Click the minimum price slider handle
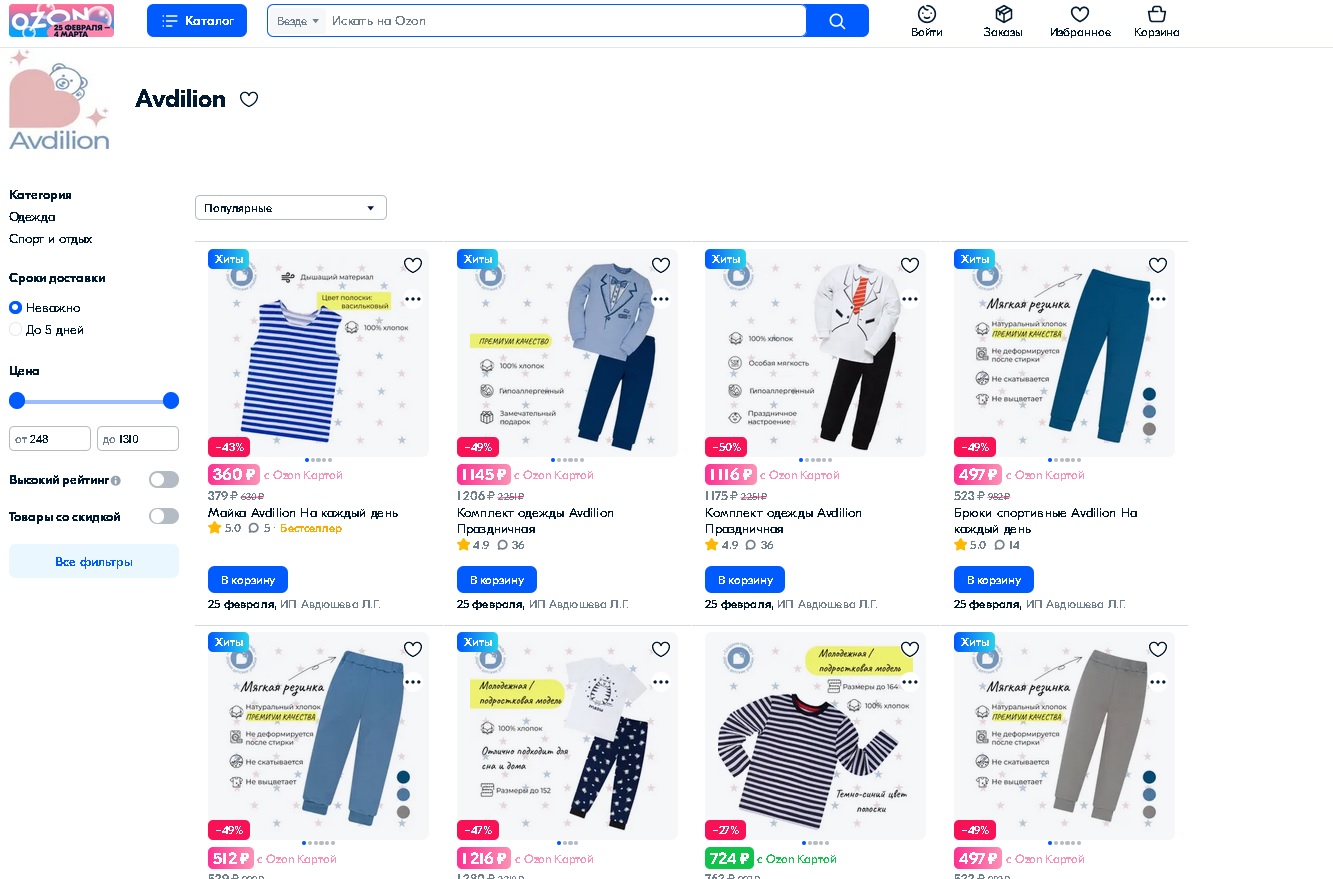This screenshot has height=879, width=1333. [17, 401]
